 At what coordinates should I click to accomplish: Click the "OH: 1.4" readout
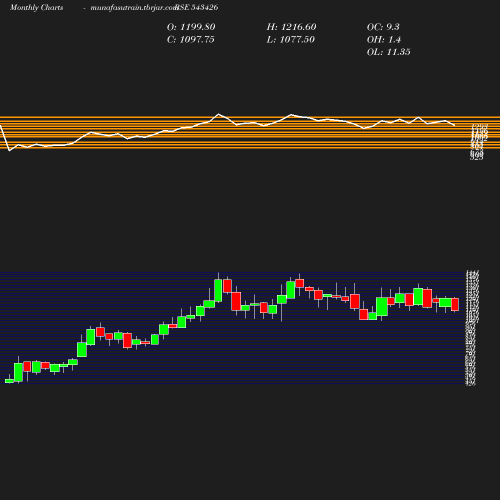384,40
